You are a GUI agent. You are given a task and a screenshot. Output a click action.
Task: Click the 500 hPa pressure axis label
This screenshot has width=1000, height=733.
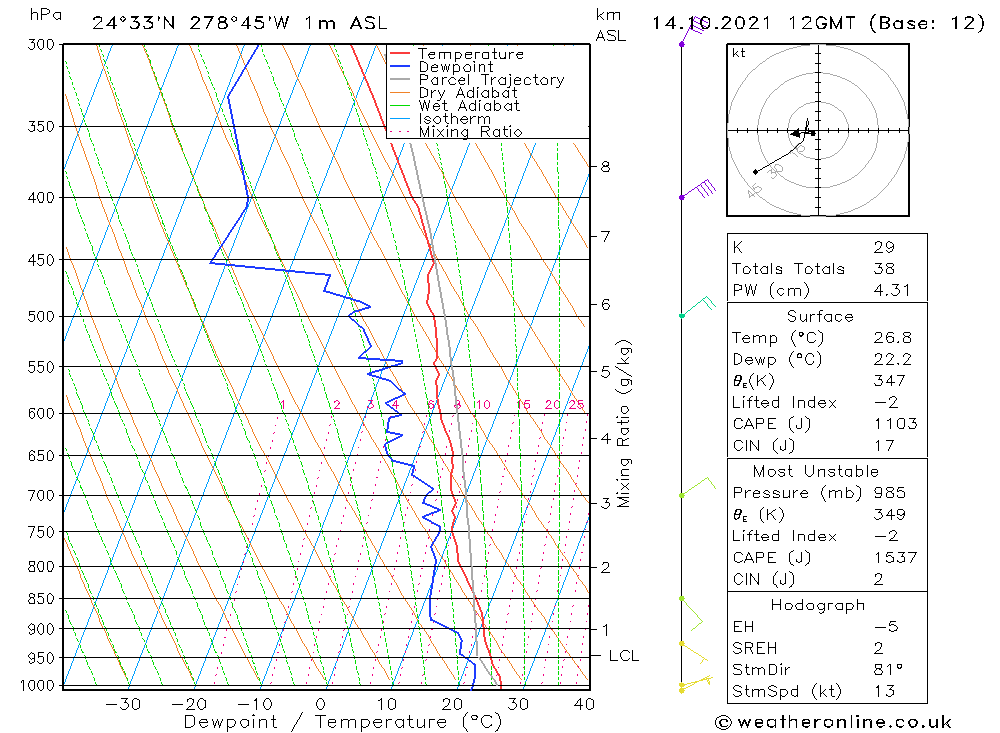[x=41, y=316]
